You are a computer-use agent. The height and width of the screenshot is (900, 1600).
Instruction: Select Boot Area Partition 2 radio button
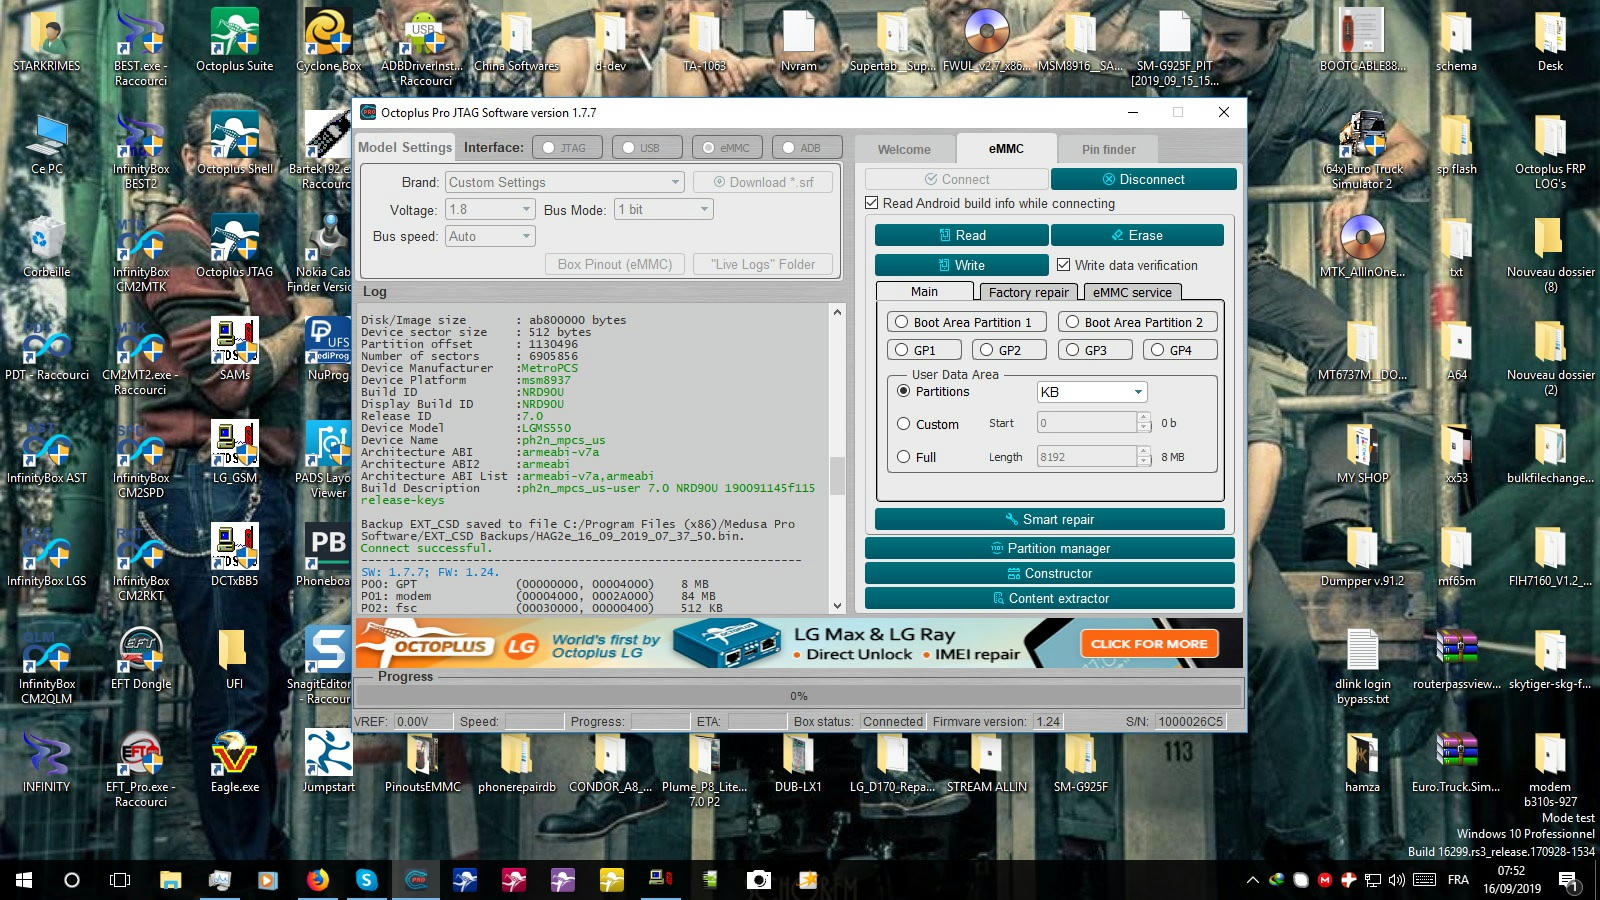(x=1073, y=322)
